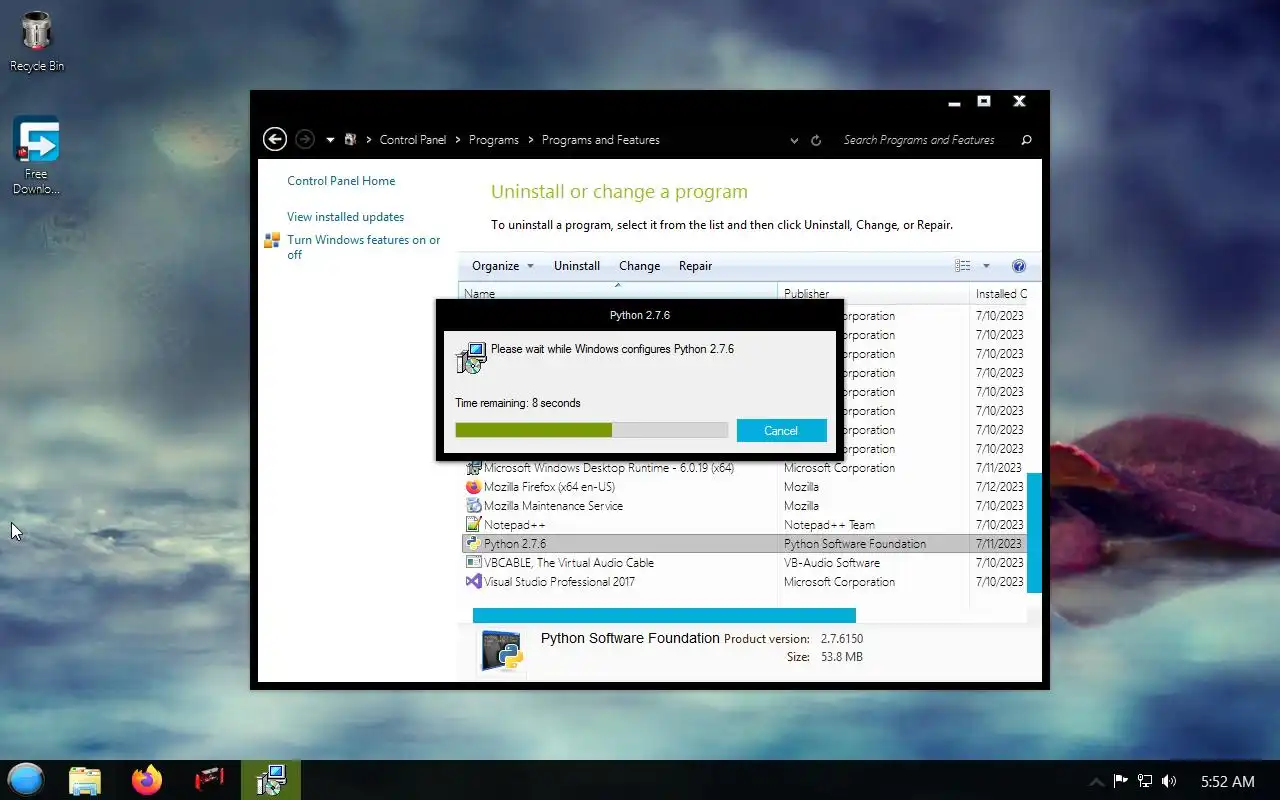
Task: Sort by the Name column header
Action: click(618, 293)
